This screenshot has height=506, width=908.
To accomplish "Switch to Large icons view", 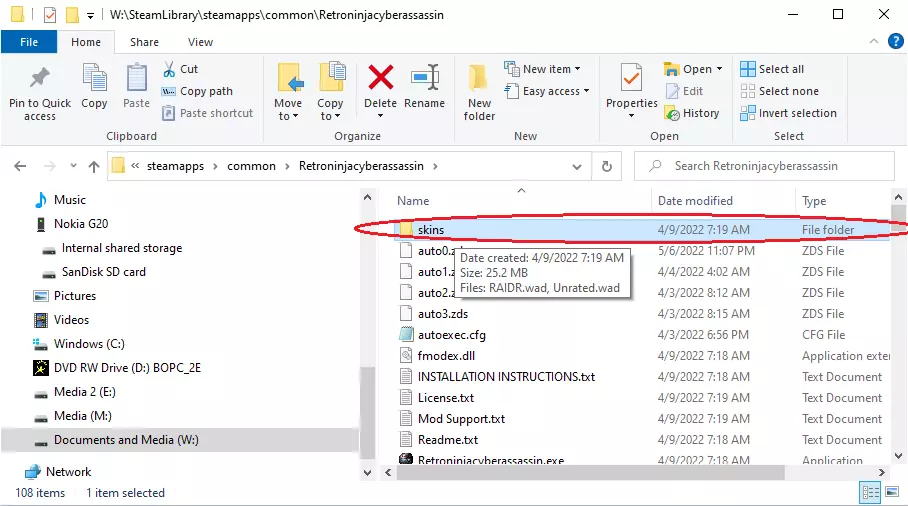I will click(892, 493).
